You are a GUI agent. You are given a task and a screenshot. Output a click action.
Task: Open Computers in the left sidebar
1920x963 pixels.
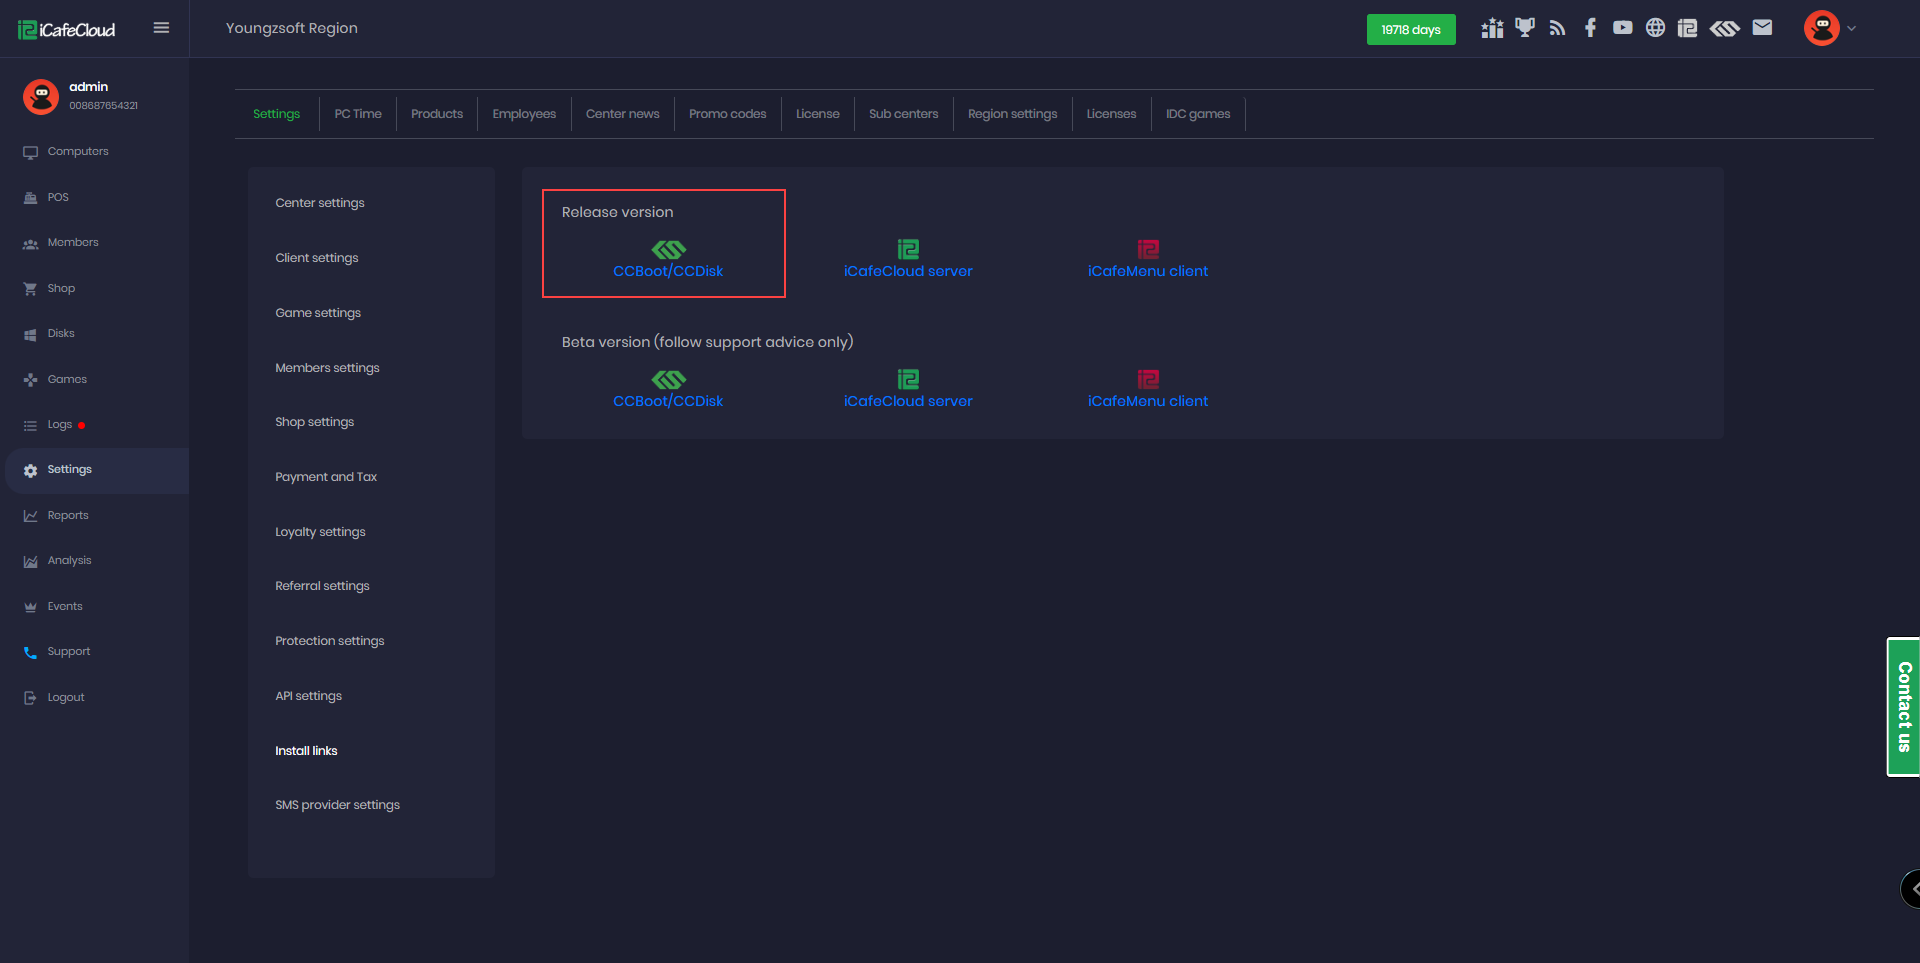pyautogui.click(x=78, y=152)
